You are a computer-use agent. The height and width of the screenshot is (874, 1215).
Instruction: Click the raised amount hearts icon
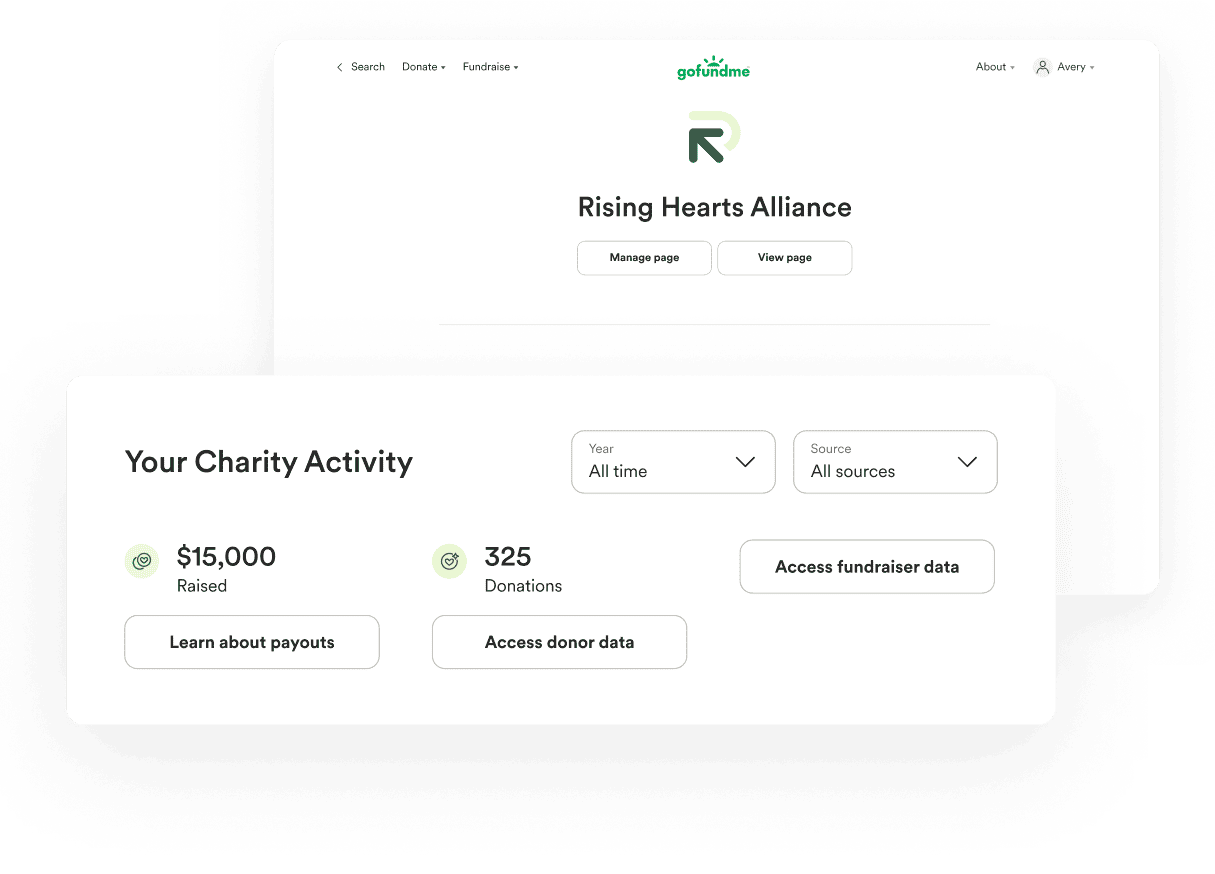pos(142,561)
